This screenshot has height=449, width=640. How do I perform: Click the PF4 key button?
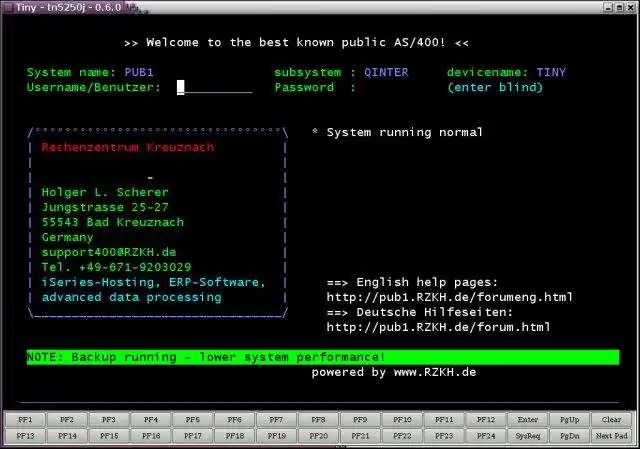tap(151, 420)
